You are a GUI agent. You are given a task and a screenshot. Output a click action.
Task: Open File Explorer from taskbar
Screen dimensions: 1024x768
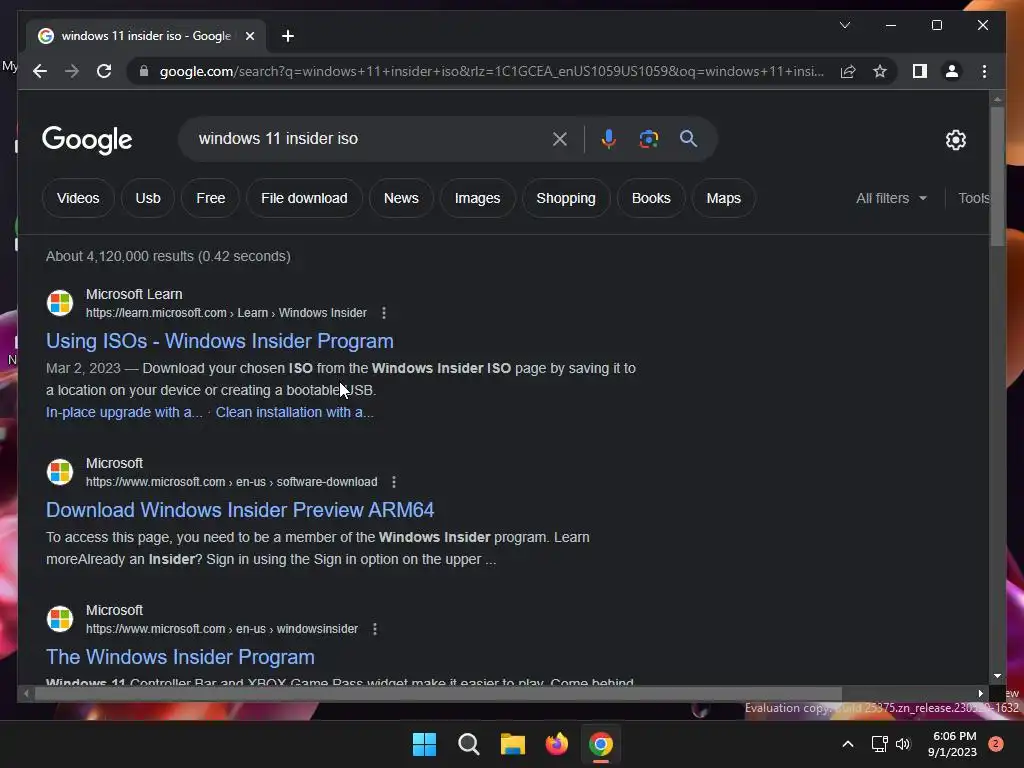pos(513,744)
